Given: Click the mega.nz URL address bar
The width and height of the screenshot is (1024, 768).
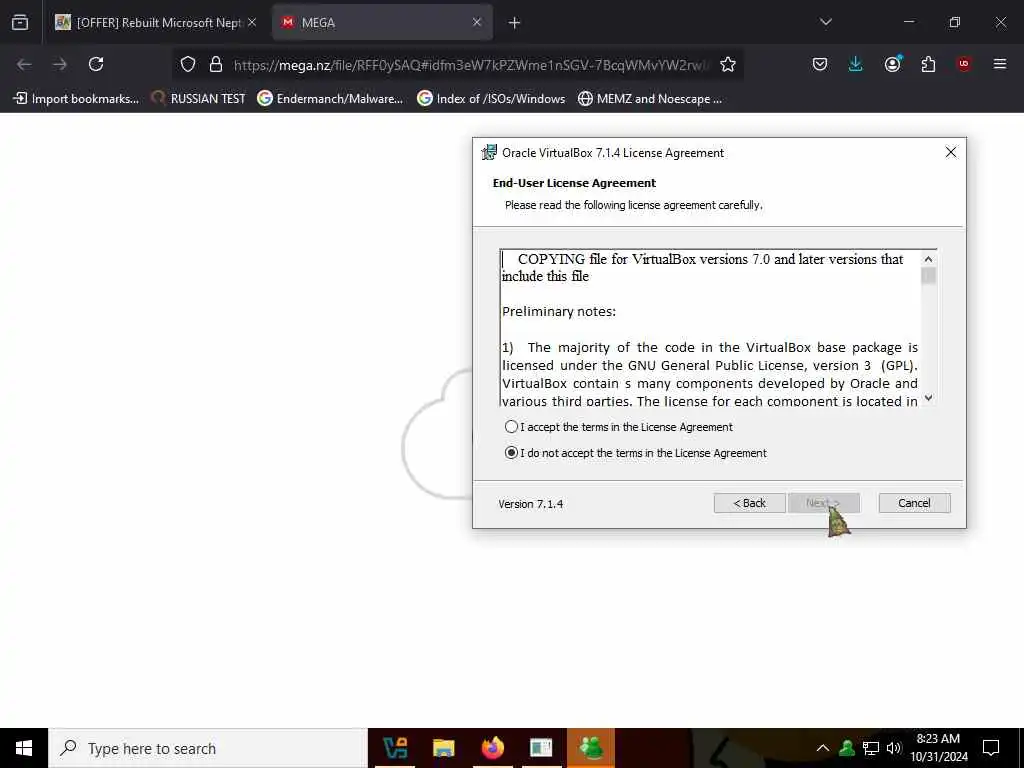Looking at the screenshot, I should tap(472, 65).
